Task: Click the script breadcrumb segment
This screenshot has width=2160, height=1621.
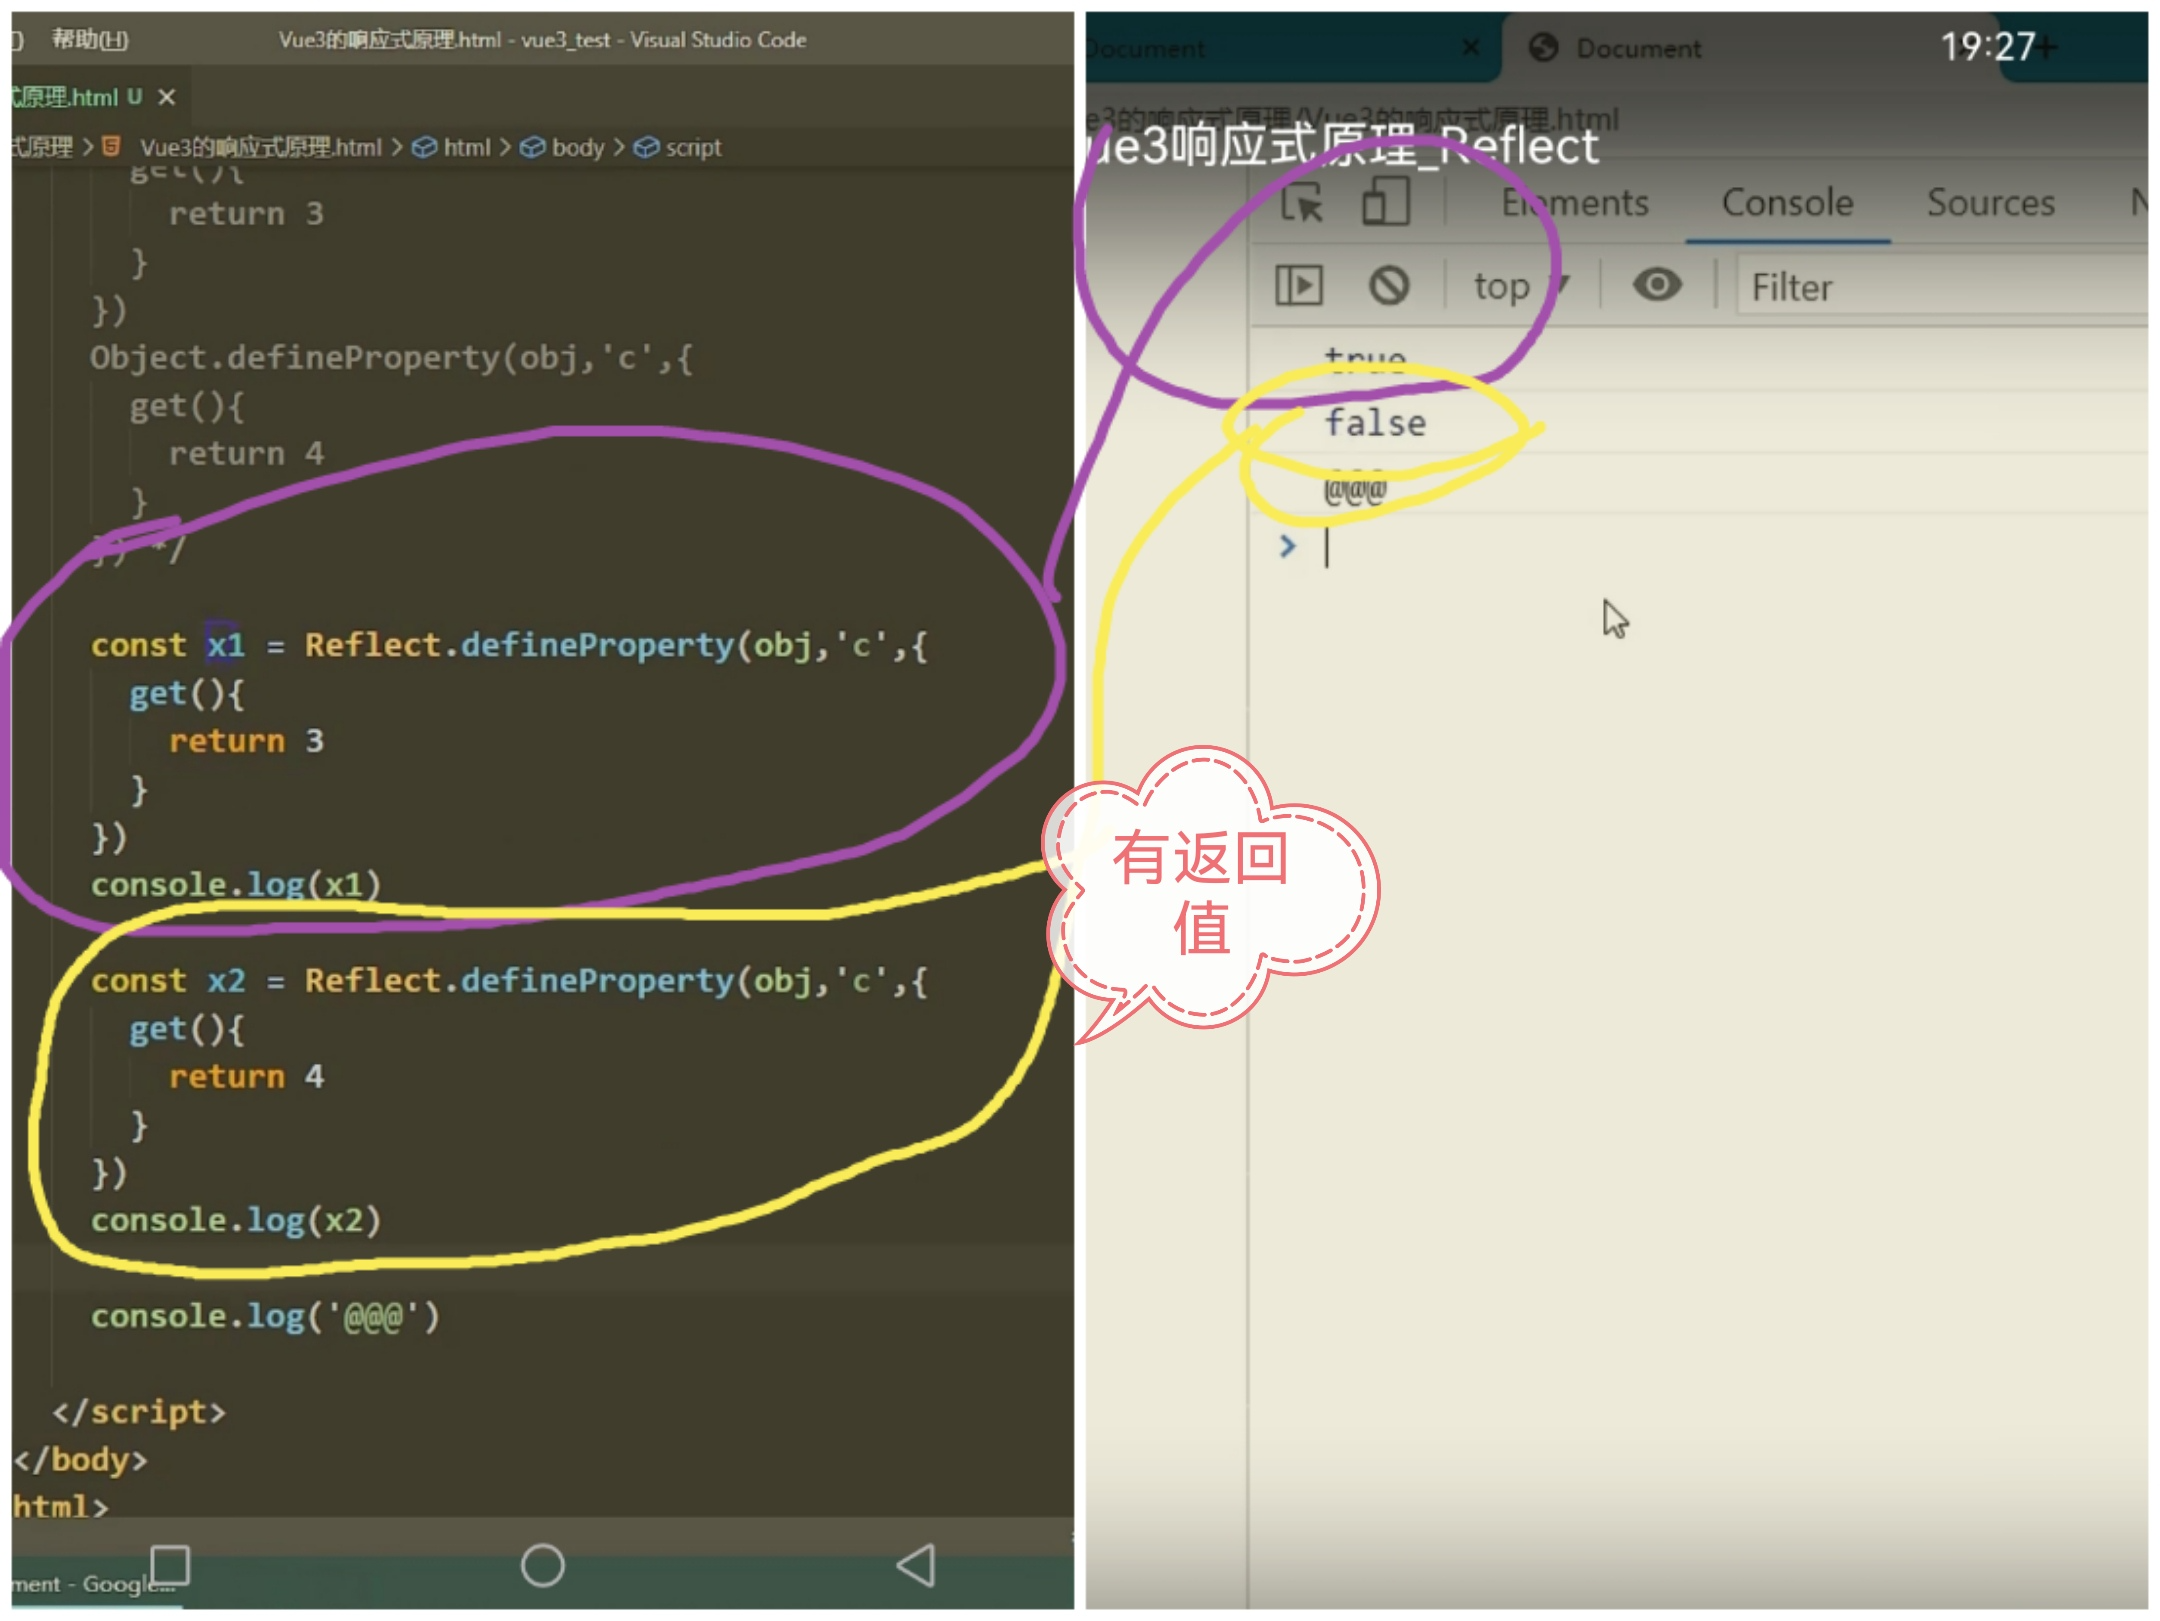Action: (x=692, y=148)
